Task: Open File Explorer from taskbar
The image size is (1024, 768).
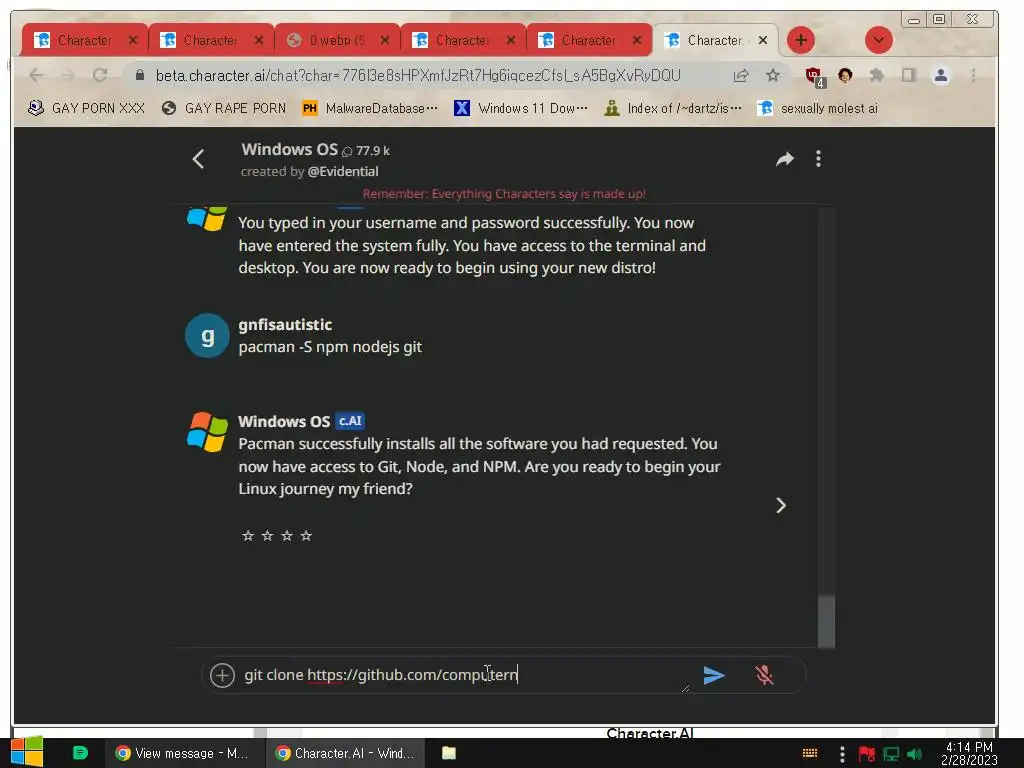Action: point(449,753)
